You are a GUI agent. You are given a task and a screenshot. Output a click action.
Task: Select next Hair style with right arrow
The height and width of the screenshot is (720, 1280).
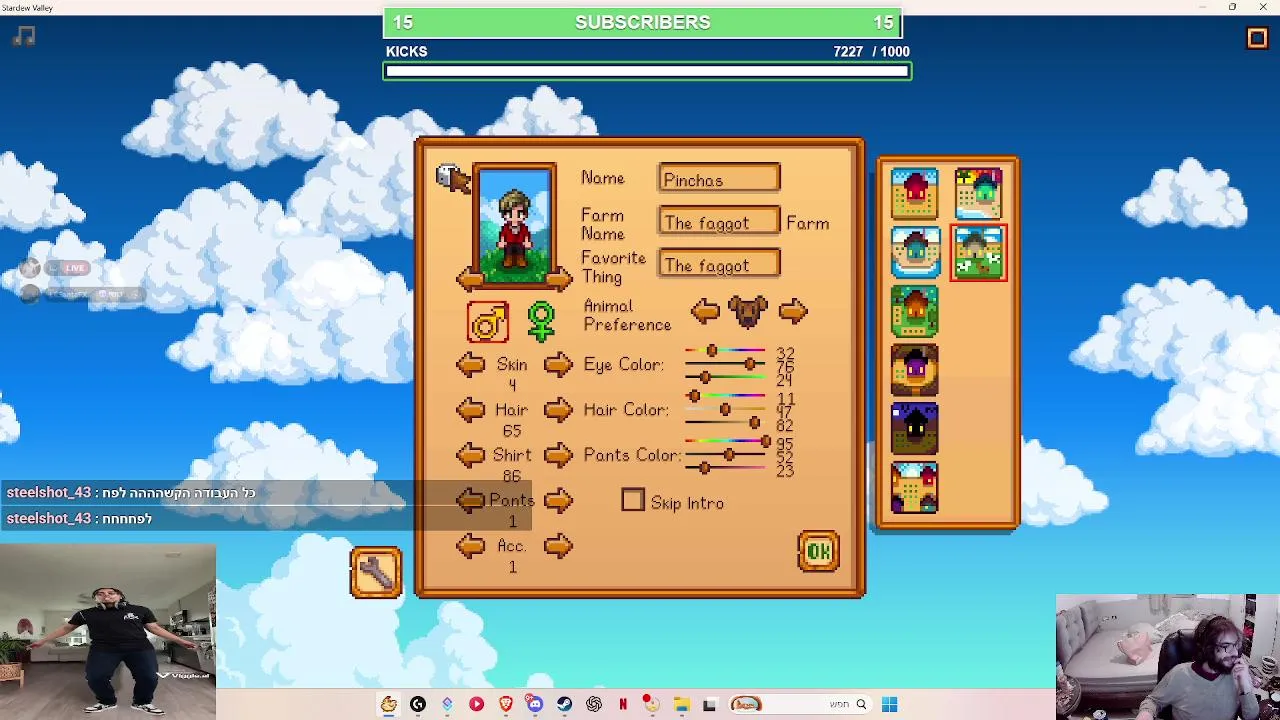pyautogui.click(x=559, y=410)
